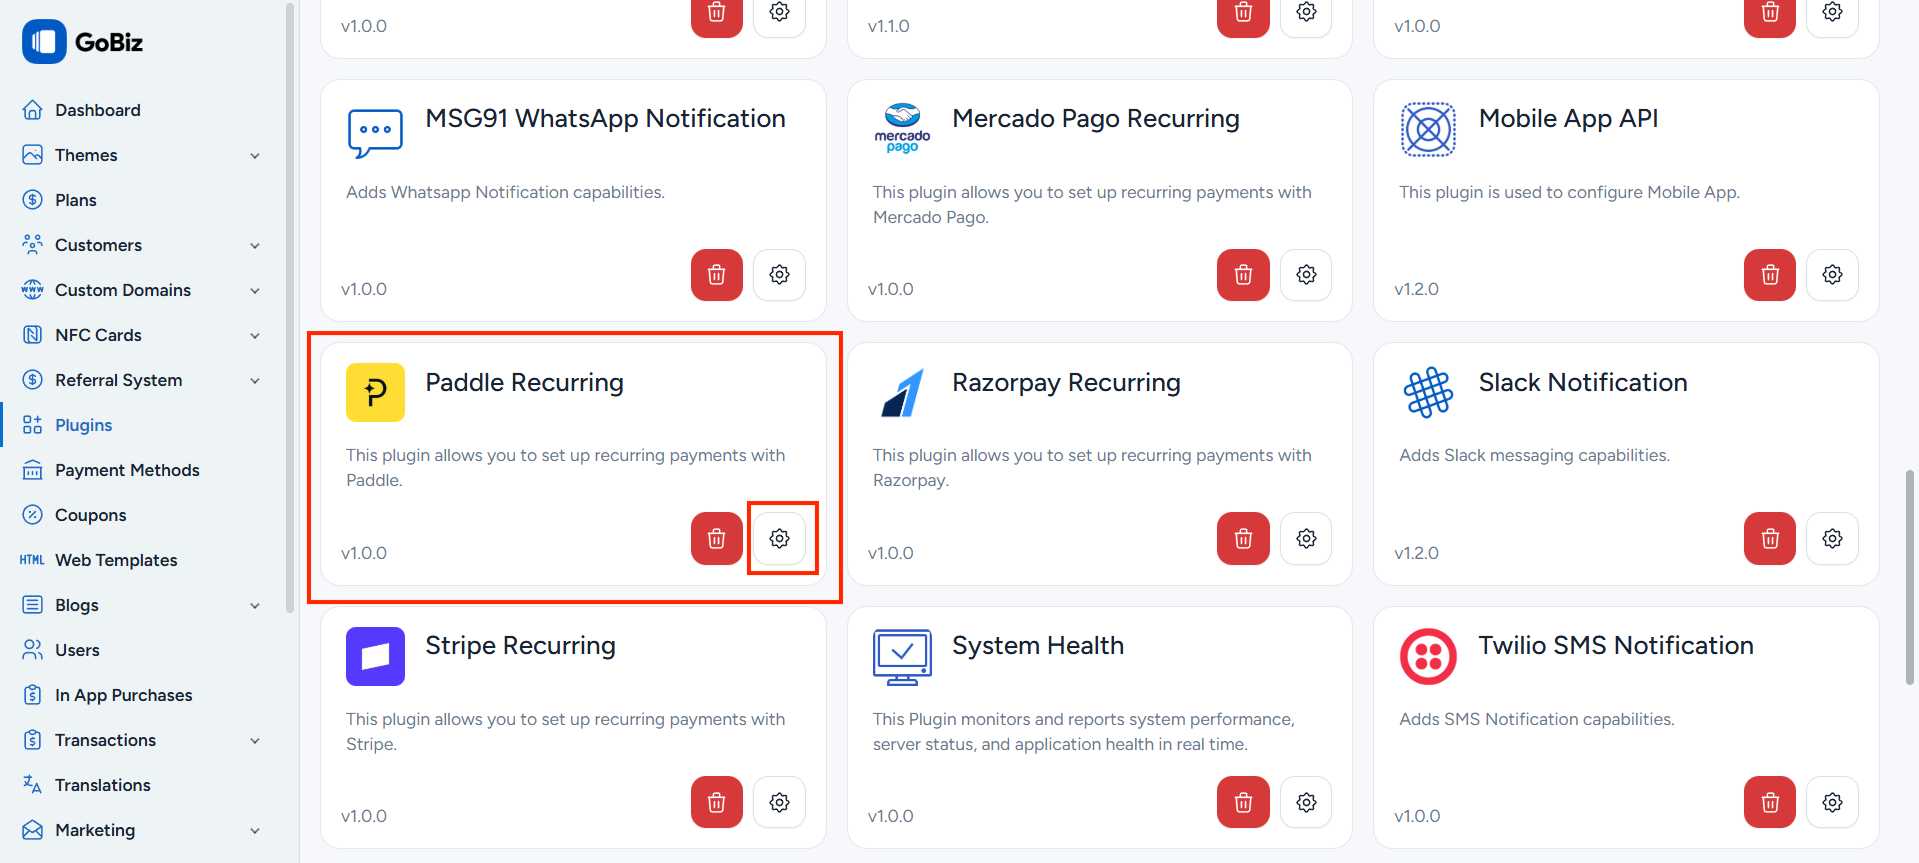Open Users page
Image resolution: width=1919 pixels, height=863 pixels.
pos(77,650)
